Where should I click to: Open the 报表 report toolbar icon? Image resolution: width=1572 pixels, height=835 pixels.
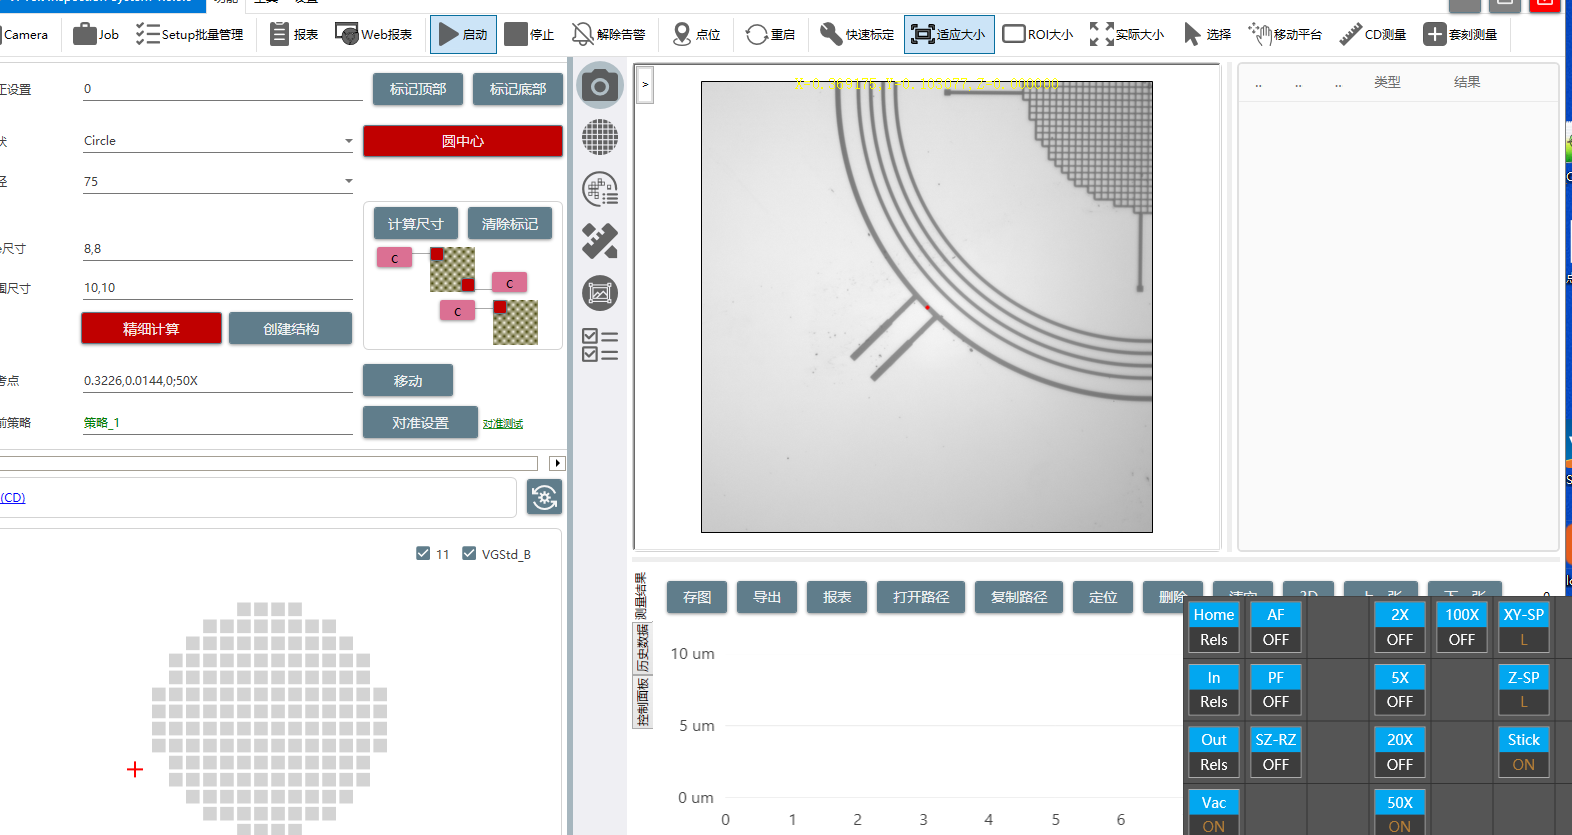point(294,34)
